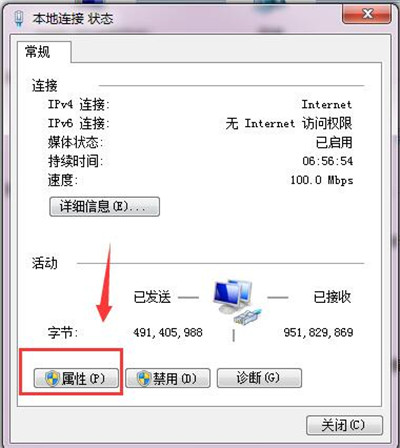Click the 媒体状态 已启用 value
This screenshot has width=400, height=448.
coord(334,142)
